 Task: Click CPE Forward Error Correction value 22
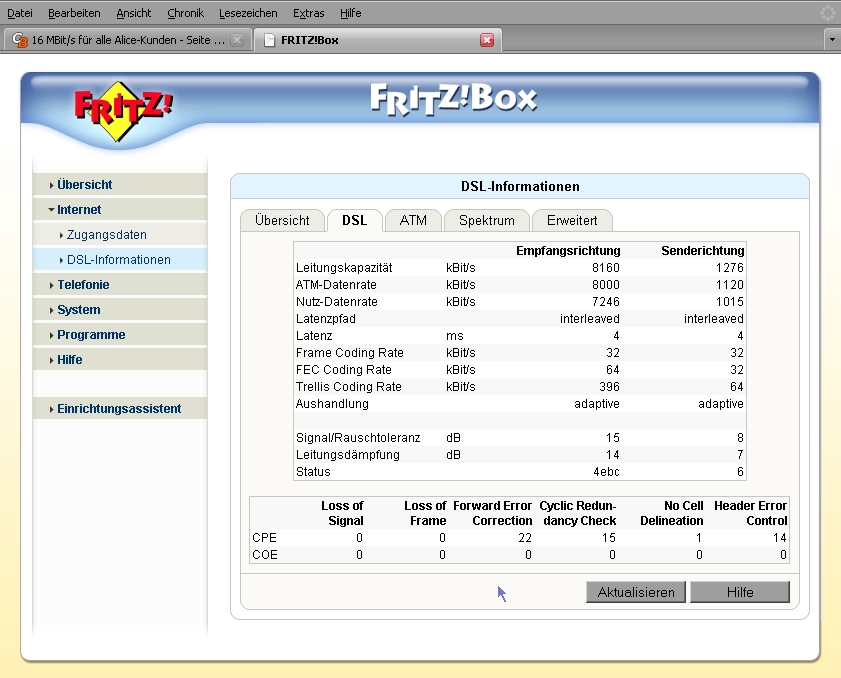click(525, 537)
